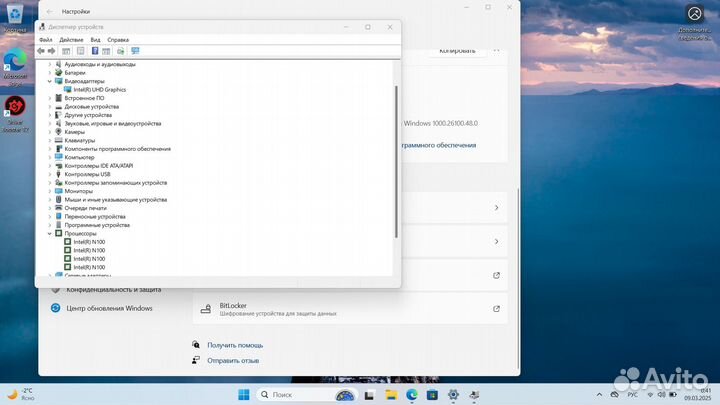
Task: Click the Поиск taskbar search box
Action: (307, 394)
